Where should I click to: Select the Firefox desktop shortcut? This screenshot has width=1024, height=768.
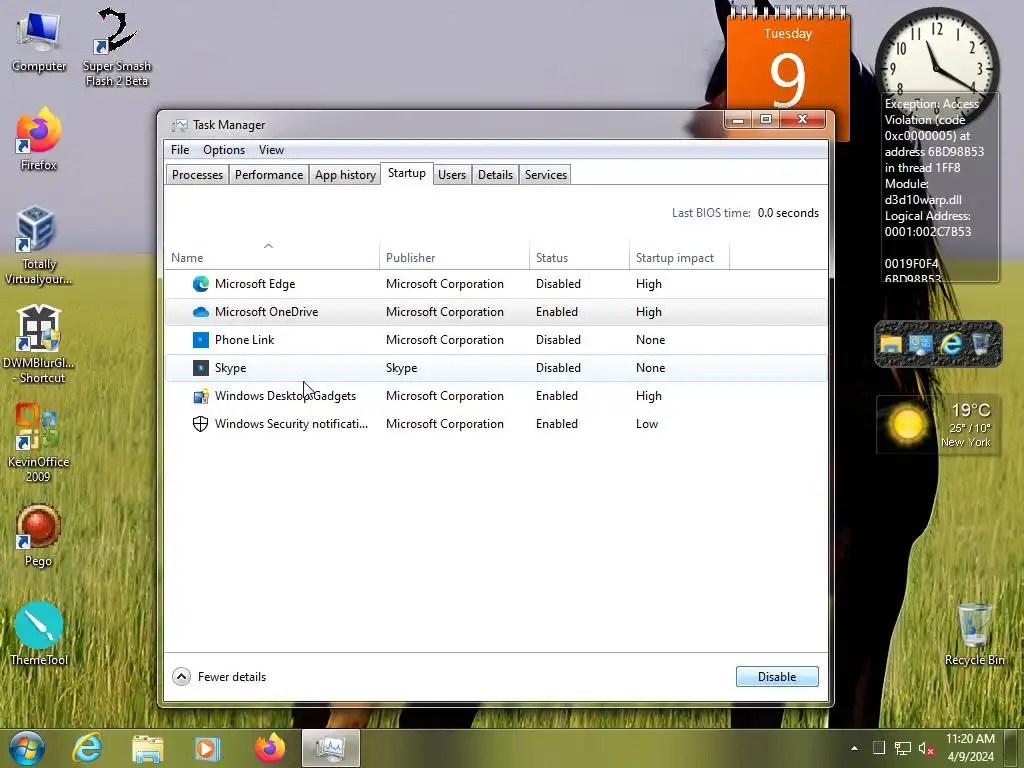39,139
